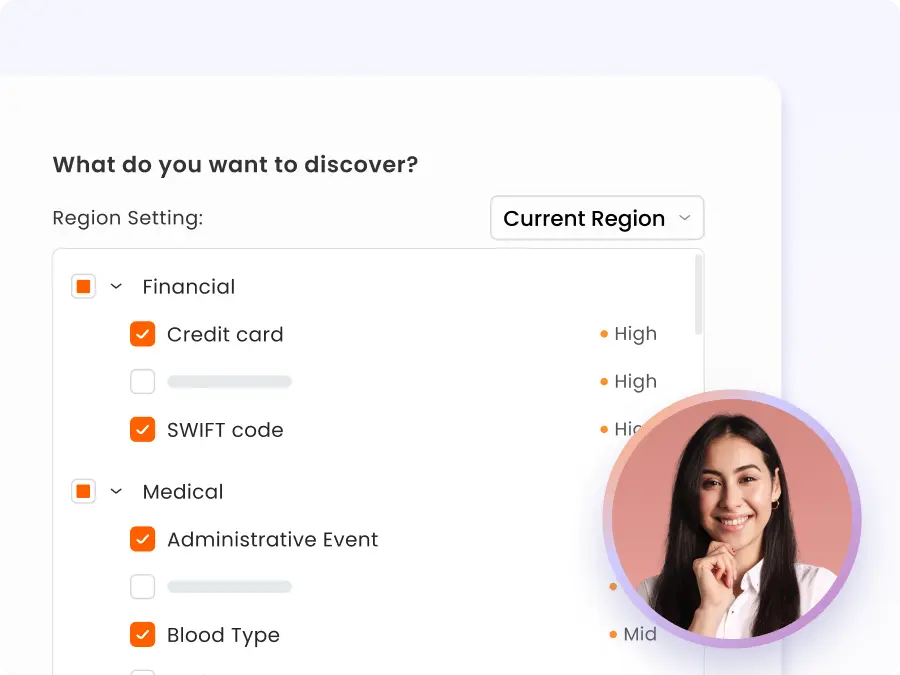Collapse the Medical category chevron

(116, 491)
